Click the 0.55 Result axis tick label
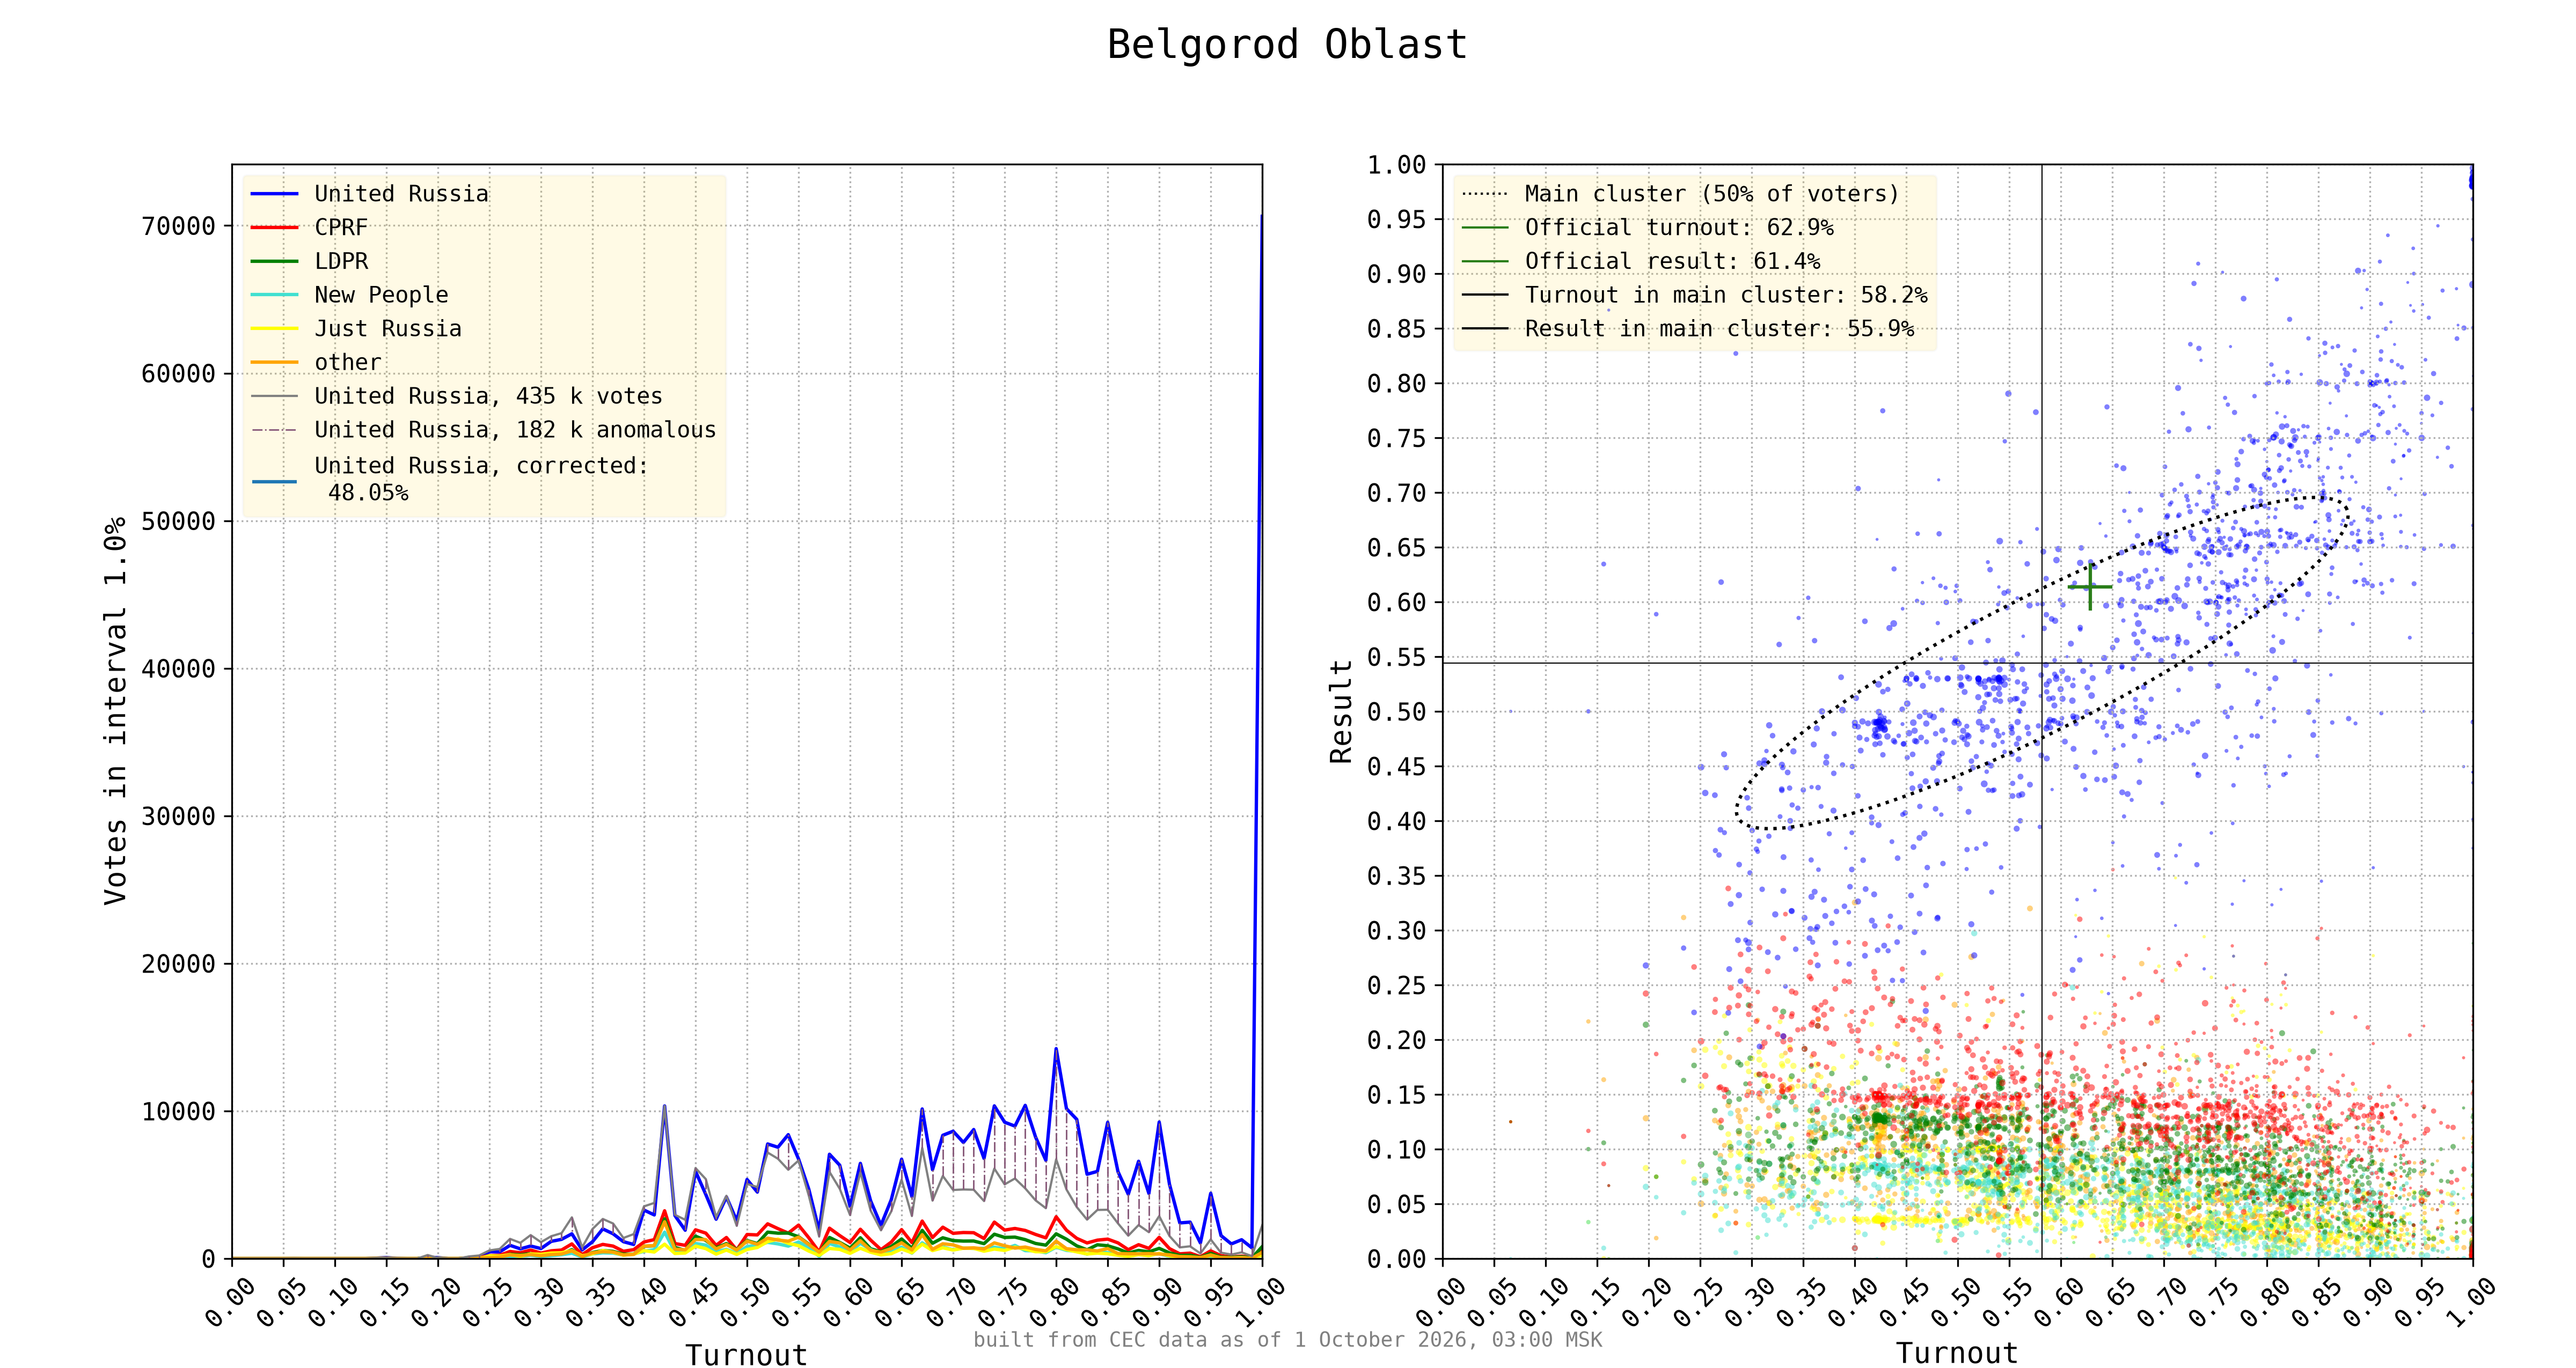The width and height of the screenshot is (2576, 1368). pos(1396,657)
